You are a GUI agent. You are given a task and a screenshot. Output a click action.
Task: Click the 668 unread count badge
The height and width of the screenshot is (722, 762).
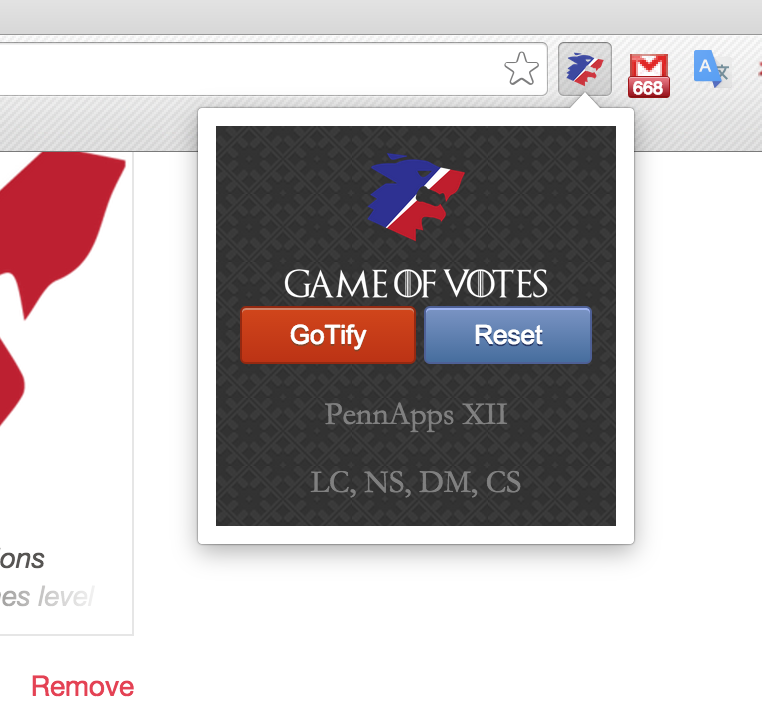pyautogui.click(x=648, y=88)
